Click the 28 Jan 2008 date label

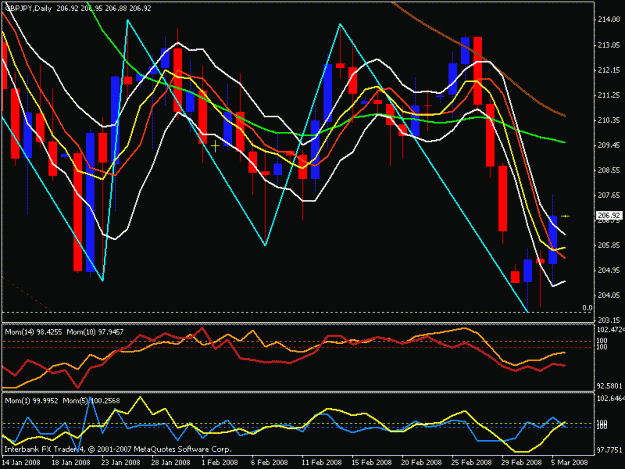pyautogui.click(x=171, y=462)
